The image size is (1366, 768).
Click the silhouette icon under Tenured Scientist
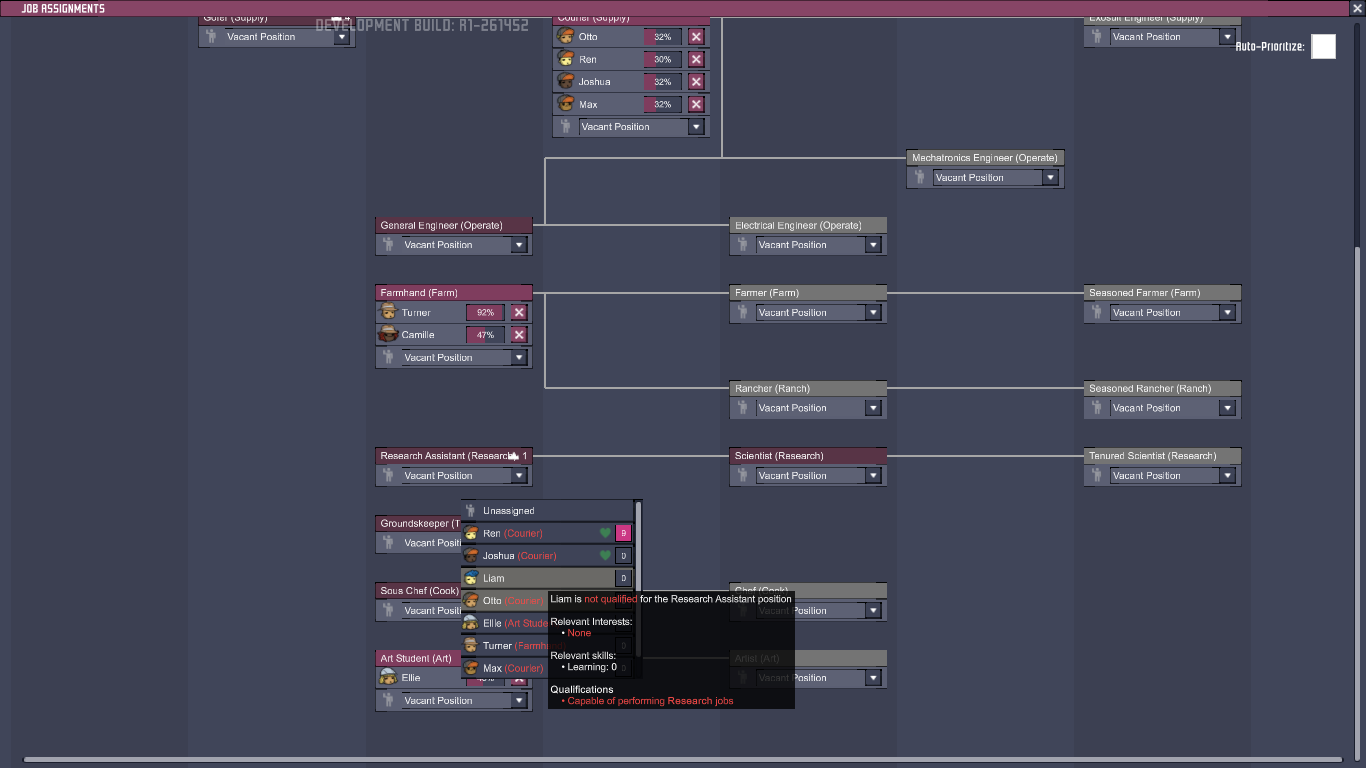coord(1096,475)
